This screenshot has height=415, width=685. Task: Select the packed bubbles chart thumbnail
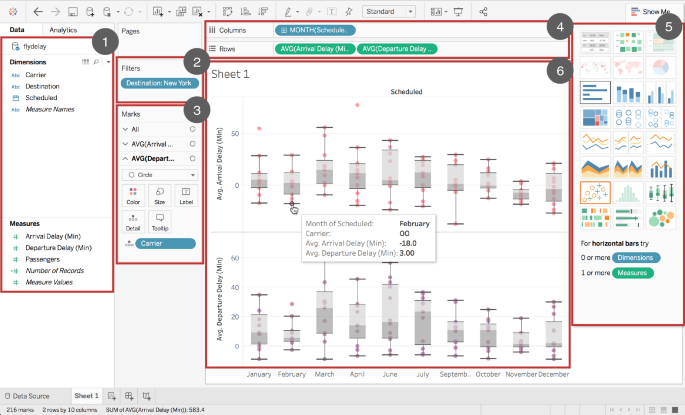pyautogui.click(x=661, y=218)
